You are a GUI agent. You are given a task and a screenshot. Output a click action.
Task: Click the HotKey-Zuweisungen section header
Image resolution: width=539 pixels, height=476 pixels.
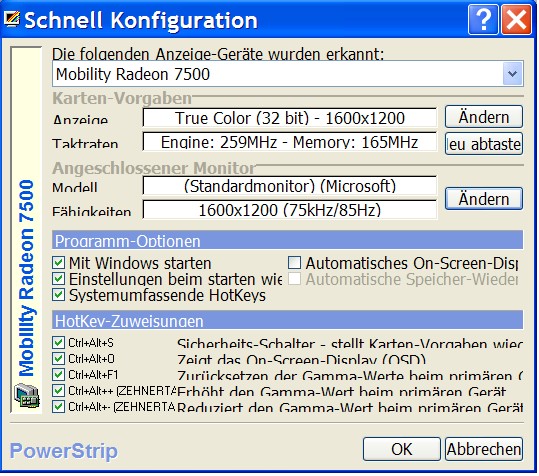(287, 320)
